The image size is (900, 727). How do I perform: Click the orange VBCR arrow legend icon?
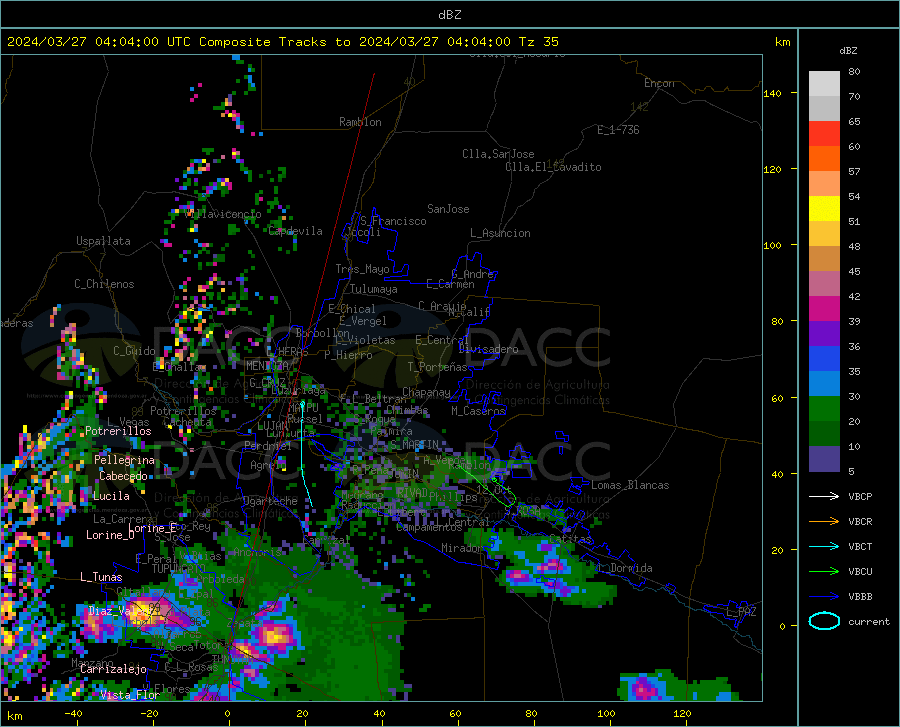click(824, 522)
